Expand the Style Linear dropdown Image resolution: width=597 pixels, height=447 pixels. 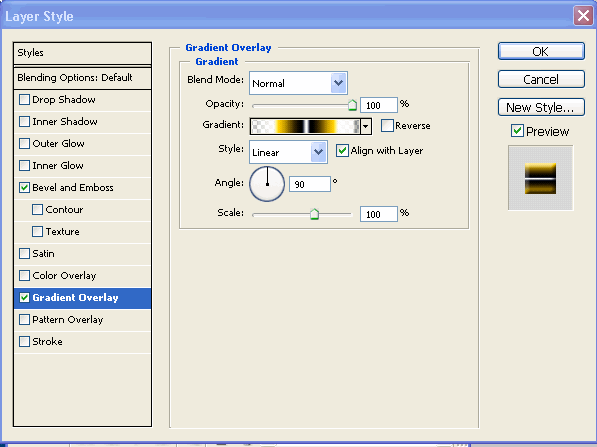(x=288, y=152)
